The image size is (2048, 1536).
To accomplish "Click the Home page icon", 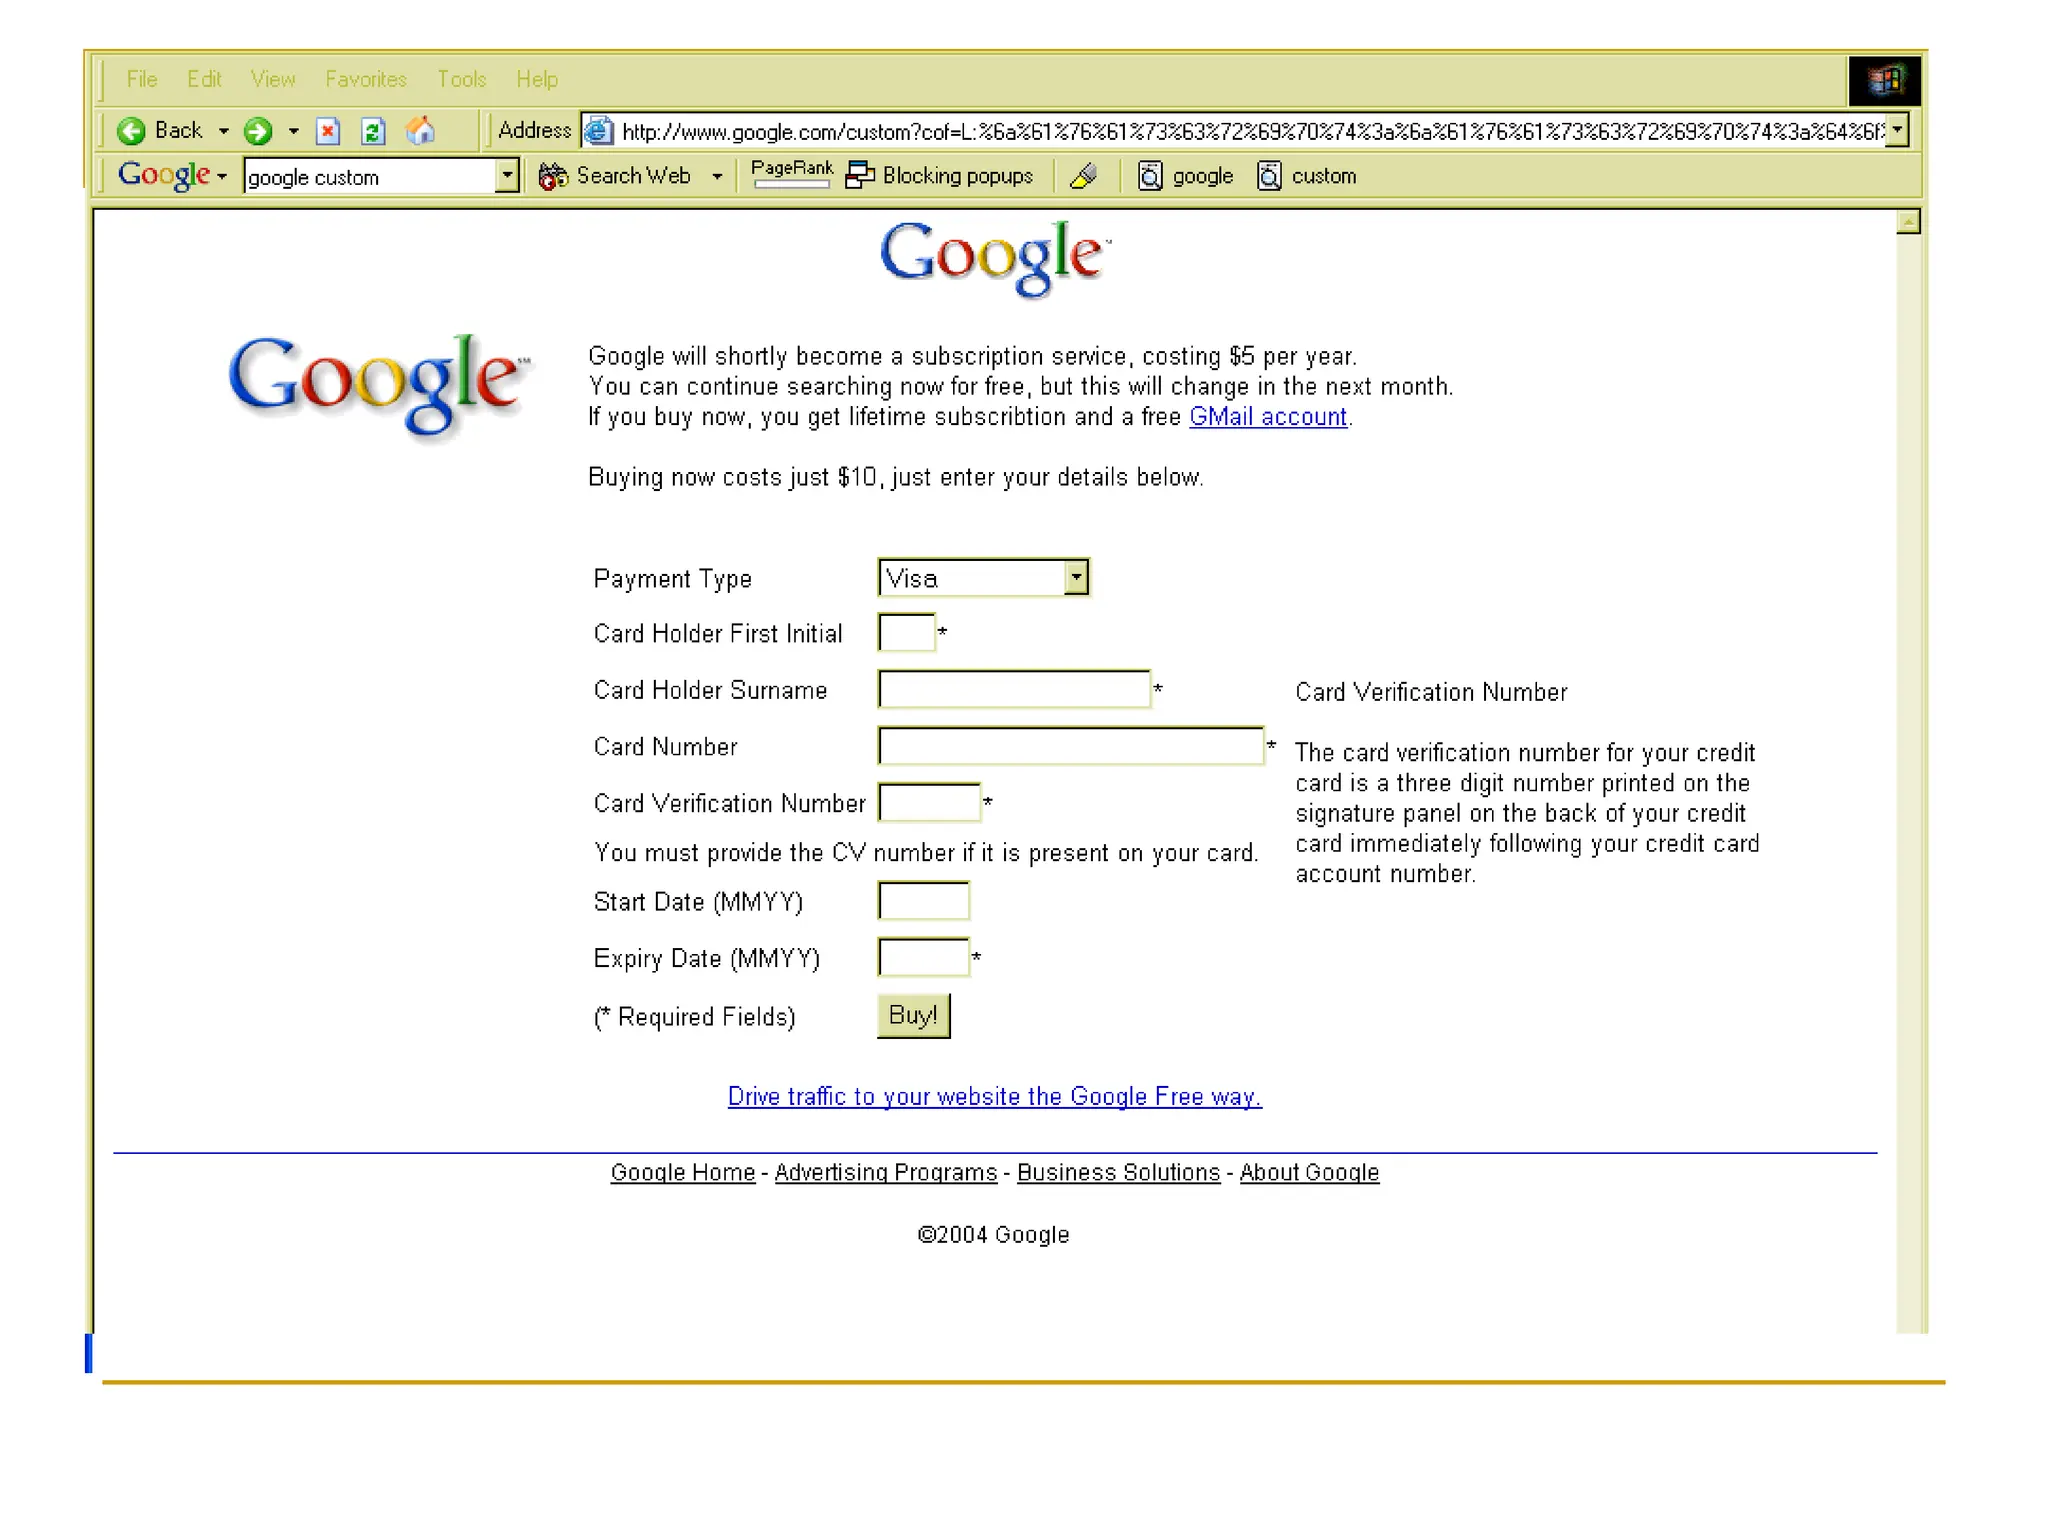I will click(x=420, y=131).
